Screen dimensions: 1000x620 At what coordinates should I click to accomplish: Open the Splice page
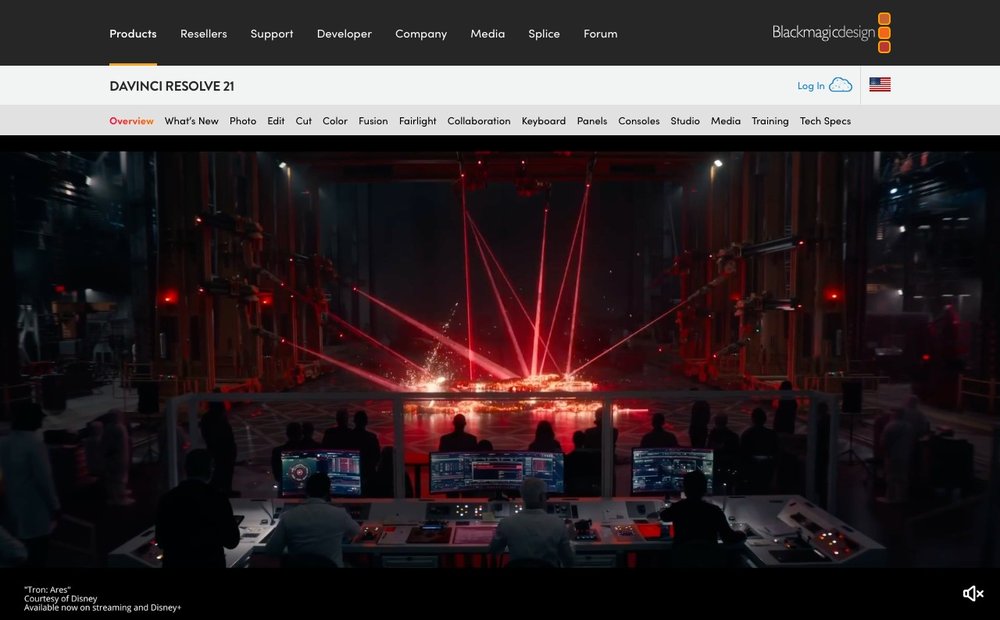544,33
